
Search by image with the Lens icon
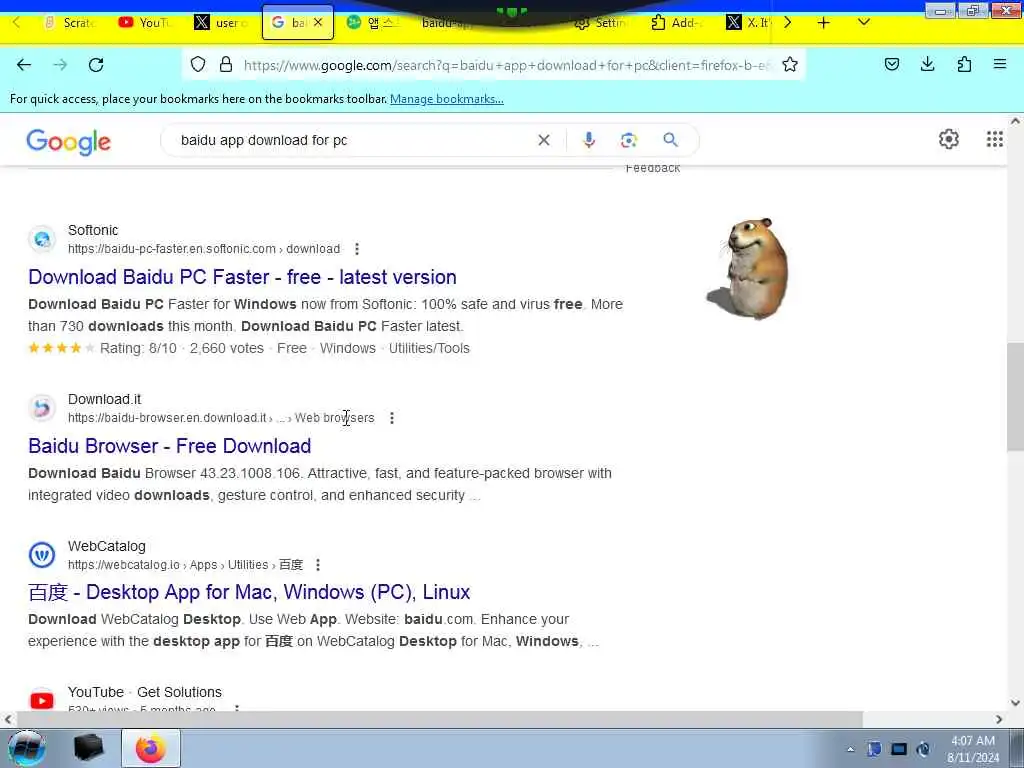pos(629,140)
